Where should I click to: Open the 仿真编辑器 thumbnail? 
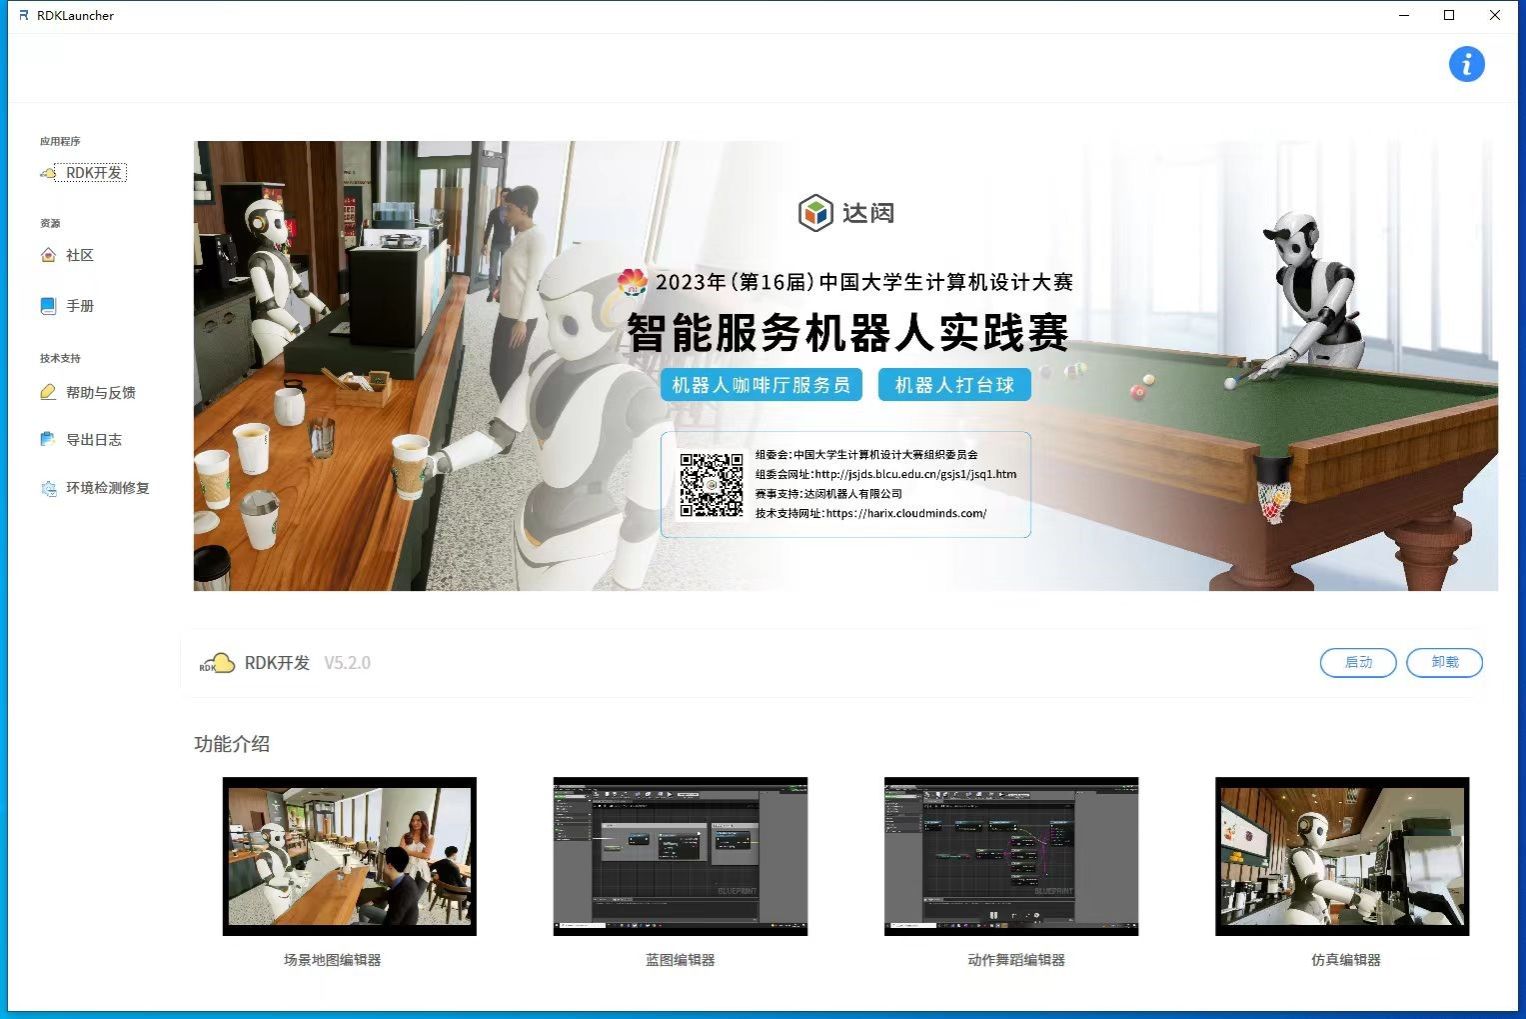tap(1342, 856)
